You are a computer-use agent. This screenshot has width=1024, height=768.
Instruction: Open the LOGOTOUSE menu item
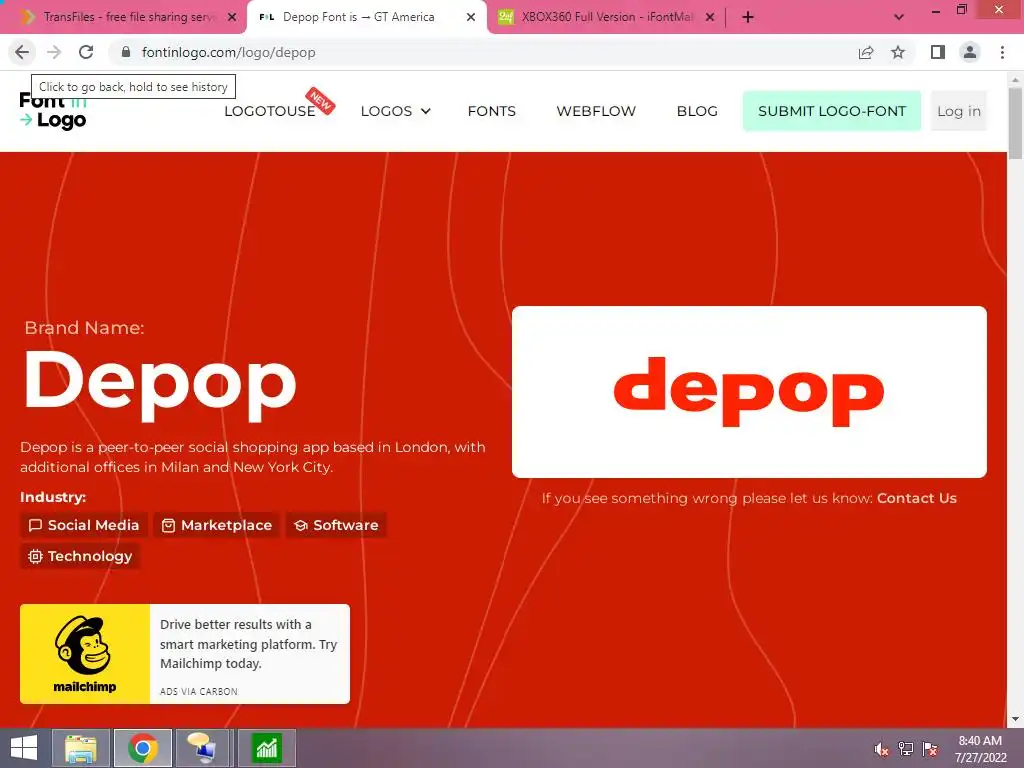270,111
